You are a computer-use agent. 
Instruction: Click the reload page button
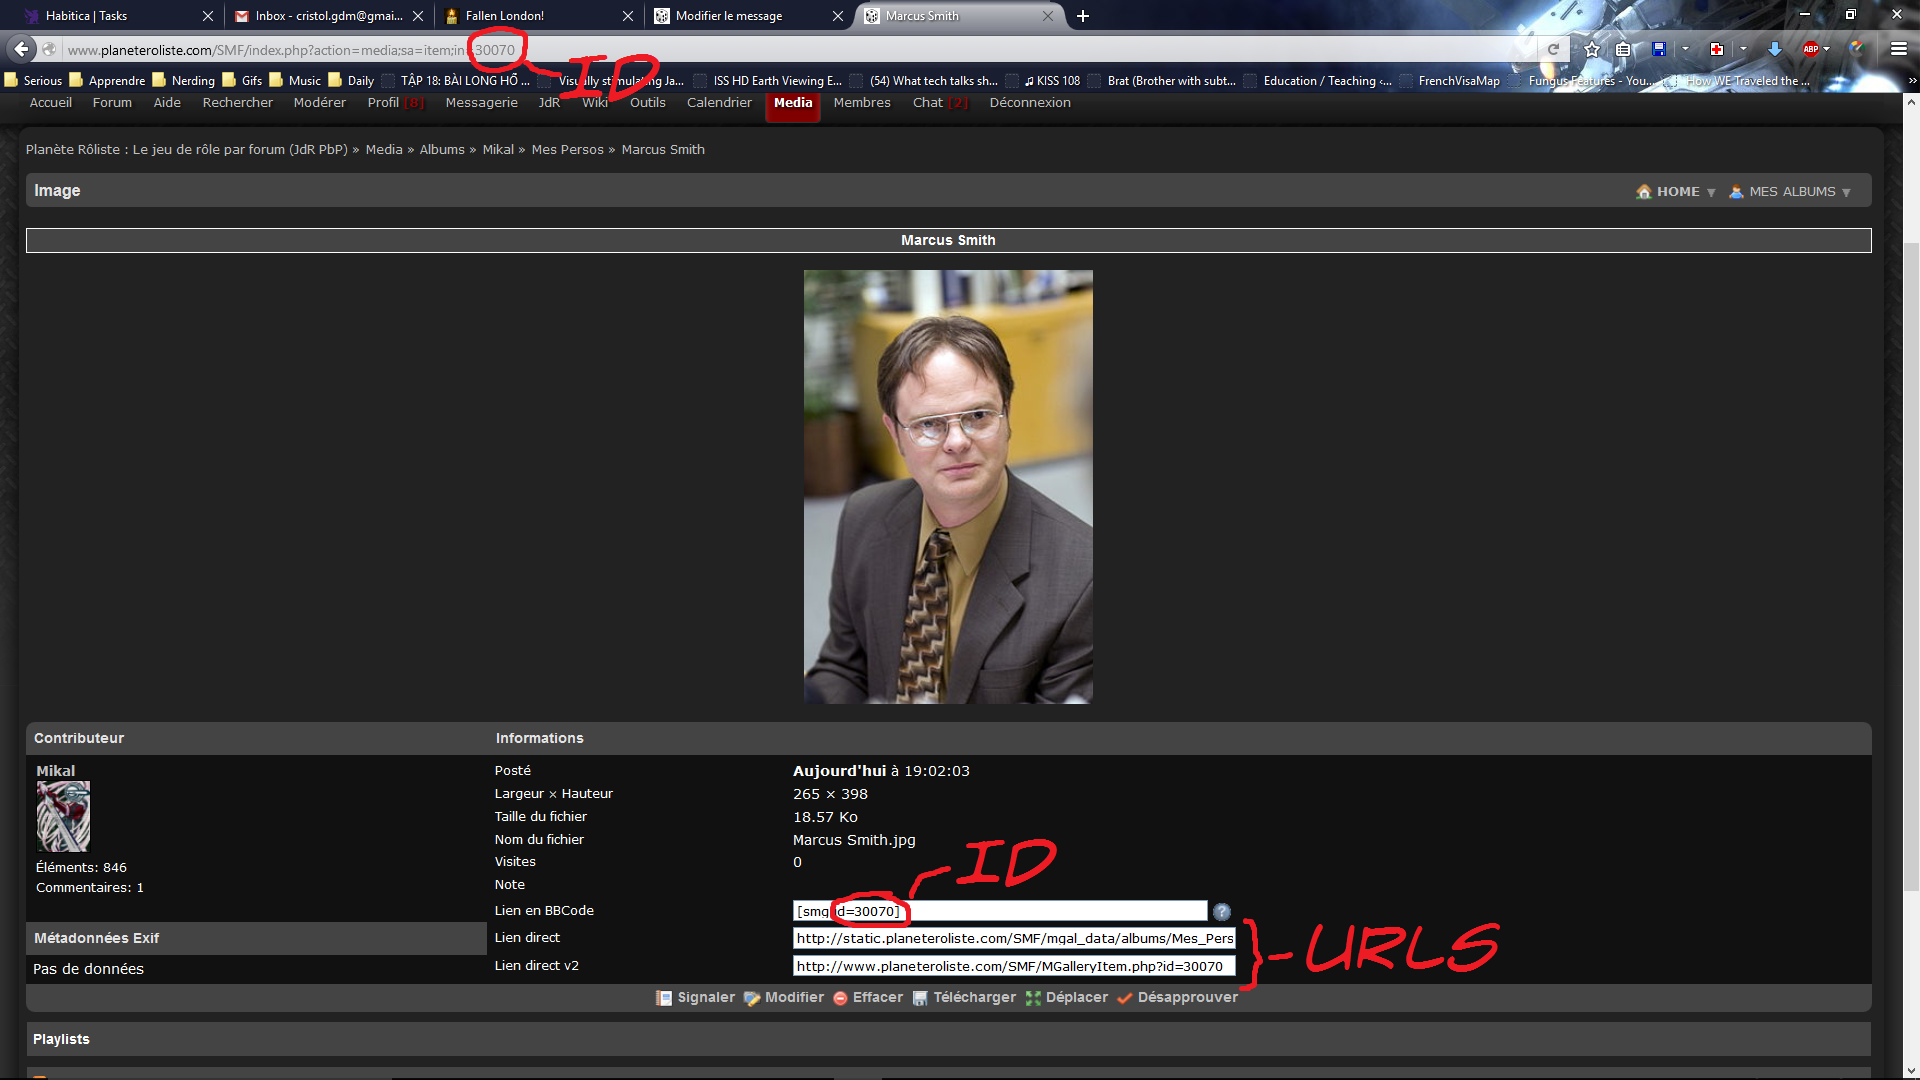(x=1553, y=49)
